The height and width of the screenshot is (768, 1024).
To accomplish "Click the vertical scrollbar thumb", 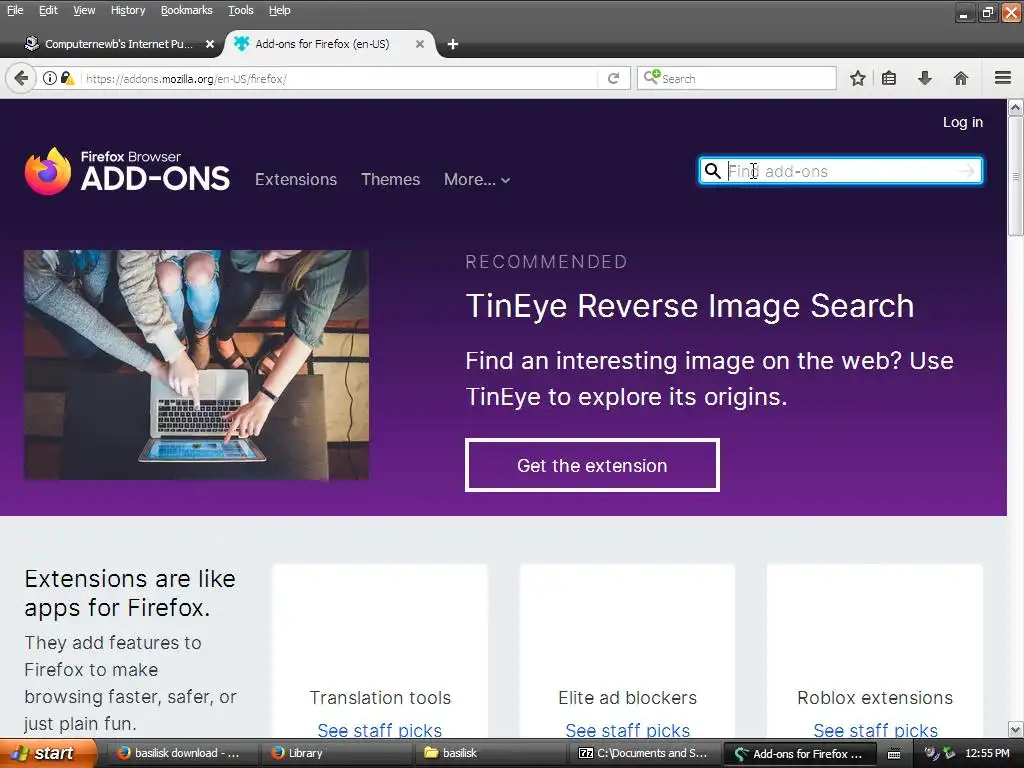I will pos(1015,176).
